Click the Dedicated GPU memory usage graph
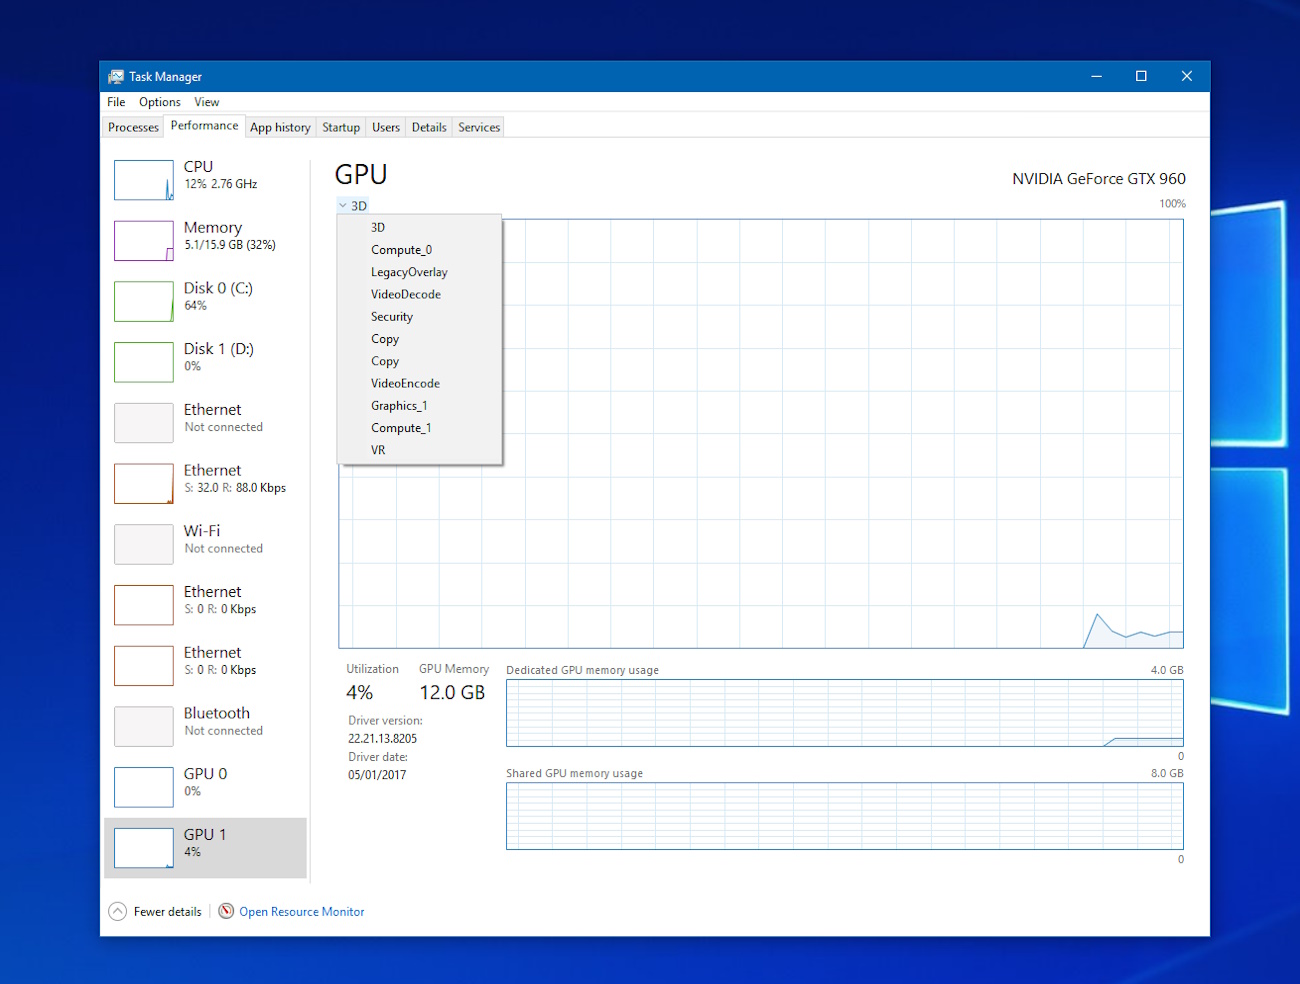Screen dimensions: 1300x984 [845, 713]
